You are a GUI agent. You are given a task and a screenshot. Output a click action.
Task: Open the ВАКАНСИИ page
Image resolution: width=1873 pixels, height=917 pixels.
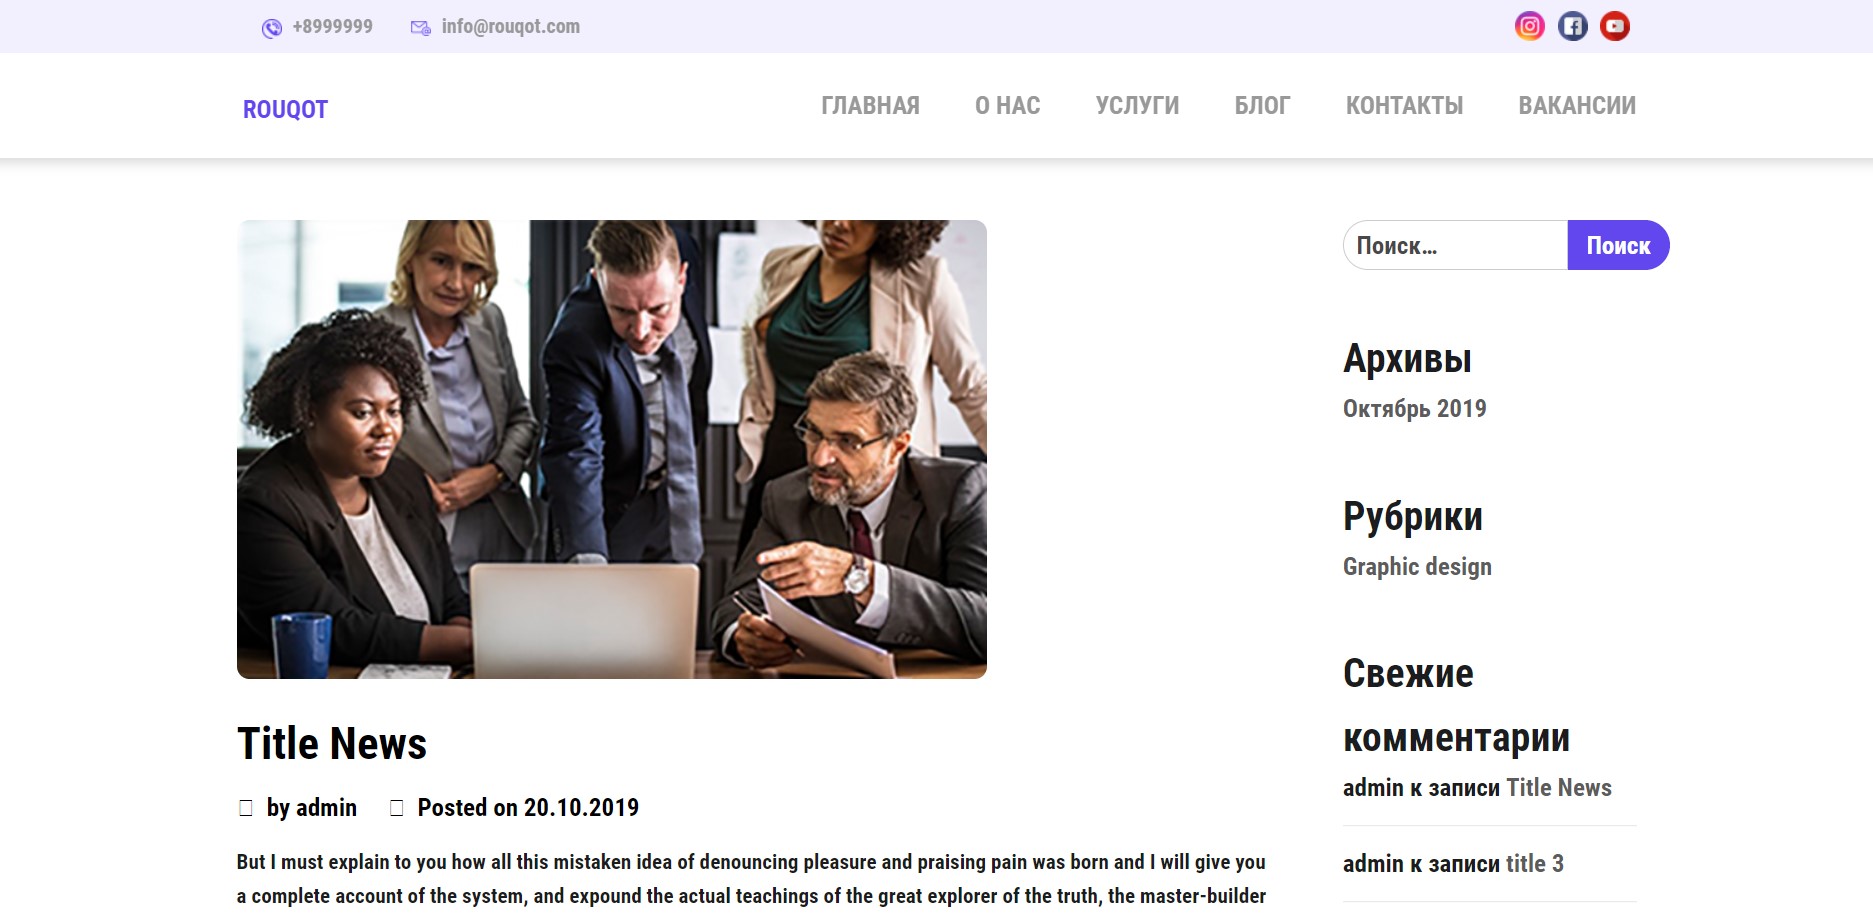point(1577,106)
